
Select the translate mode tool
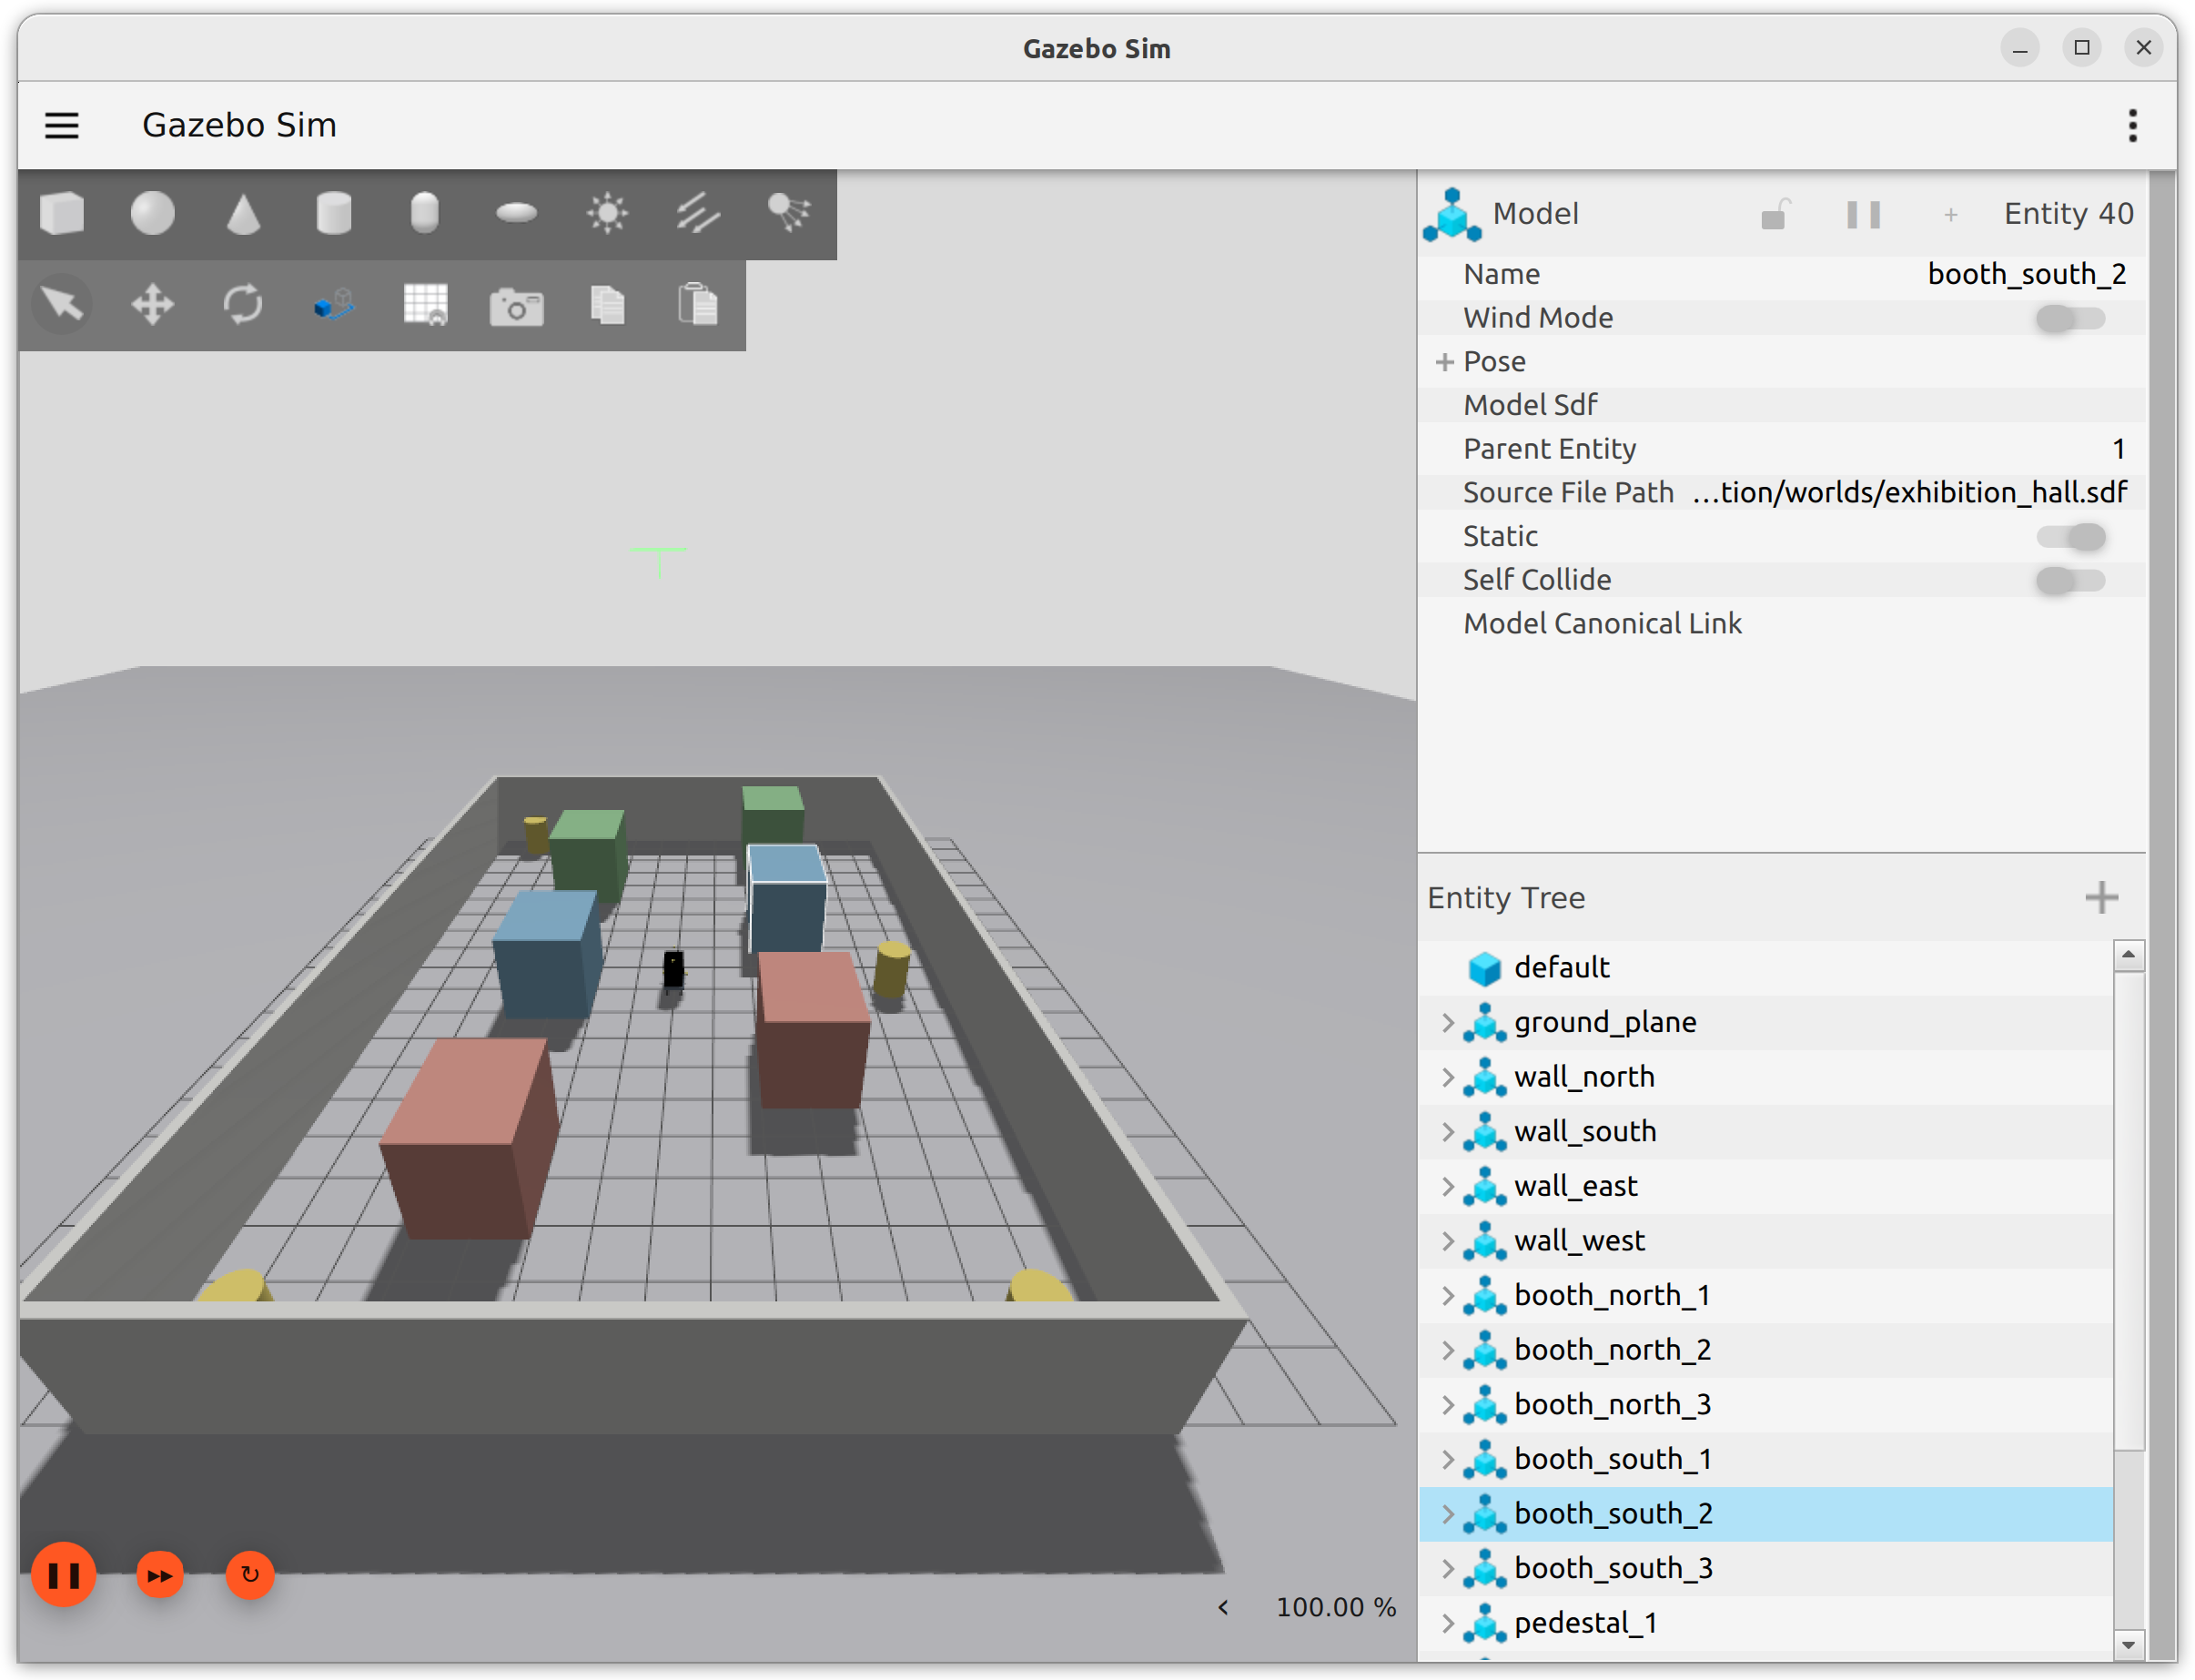tap(152, 304)
